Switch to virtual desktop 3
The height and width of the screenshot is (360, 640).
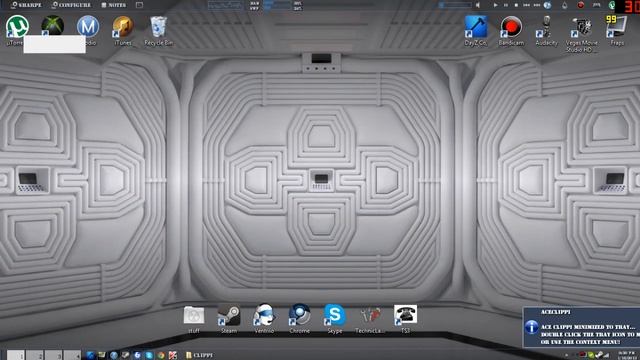tap(53, 355)
